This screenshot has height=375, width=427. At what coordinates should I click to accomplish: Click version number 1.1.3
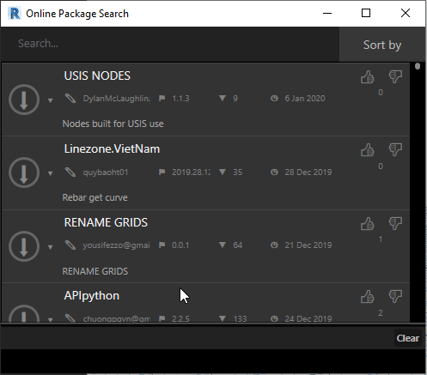pos(180,98)
